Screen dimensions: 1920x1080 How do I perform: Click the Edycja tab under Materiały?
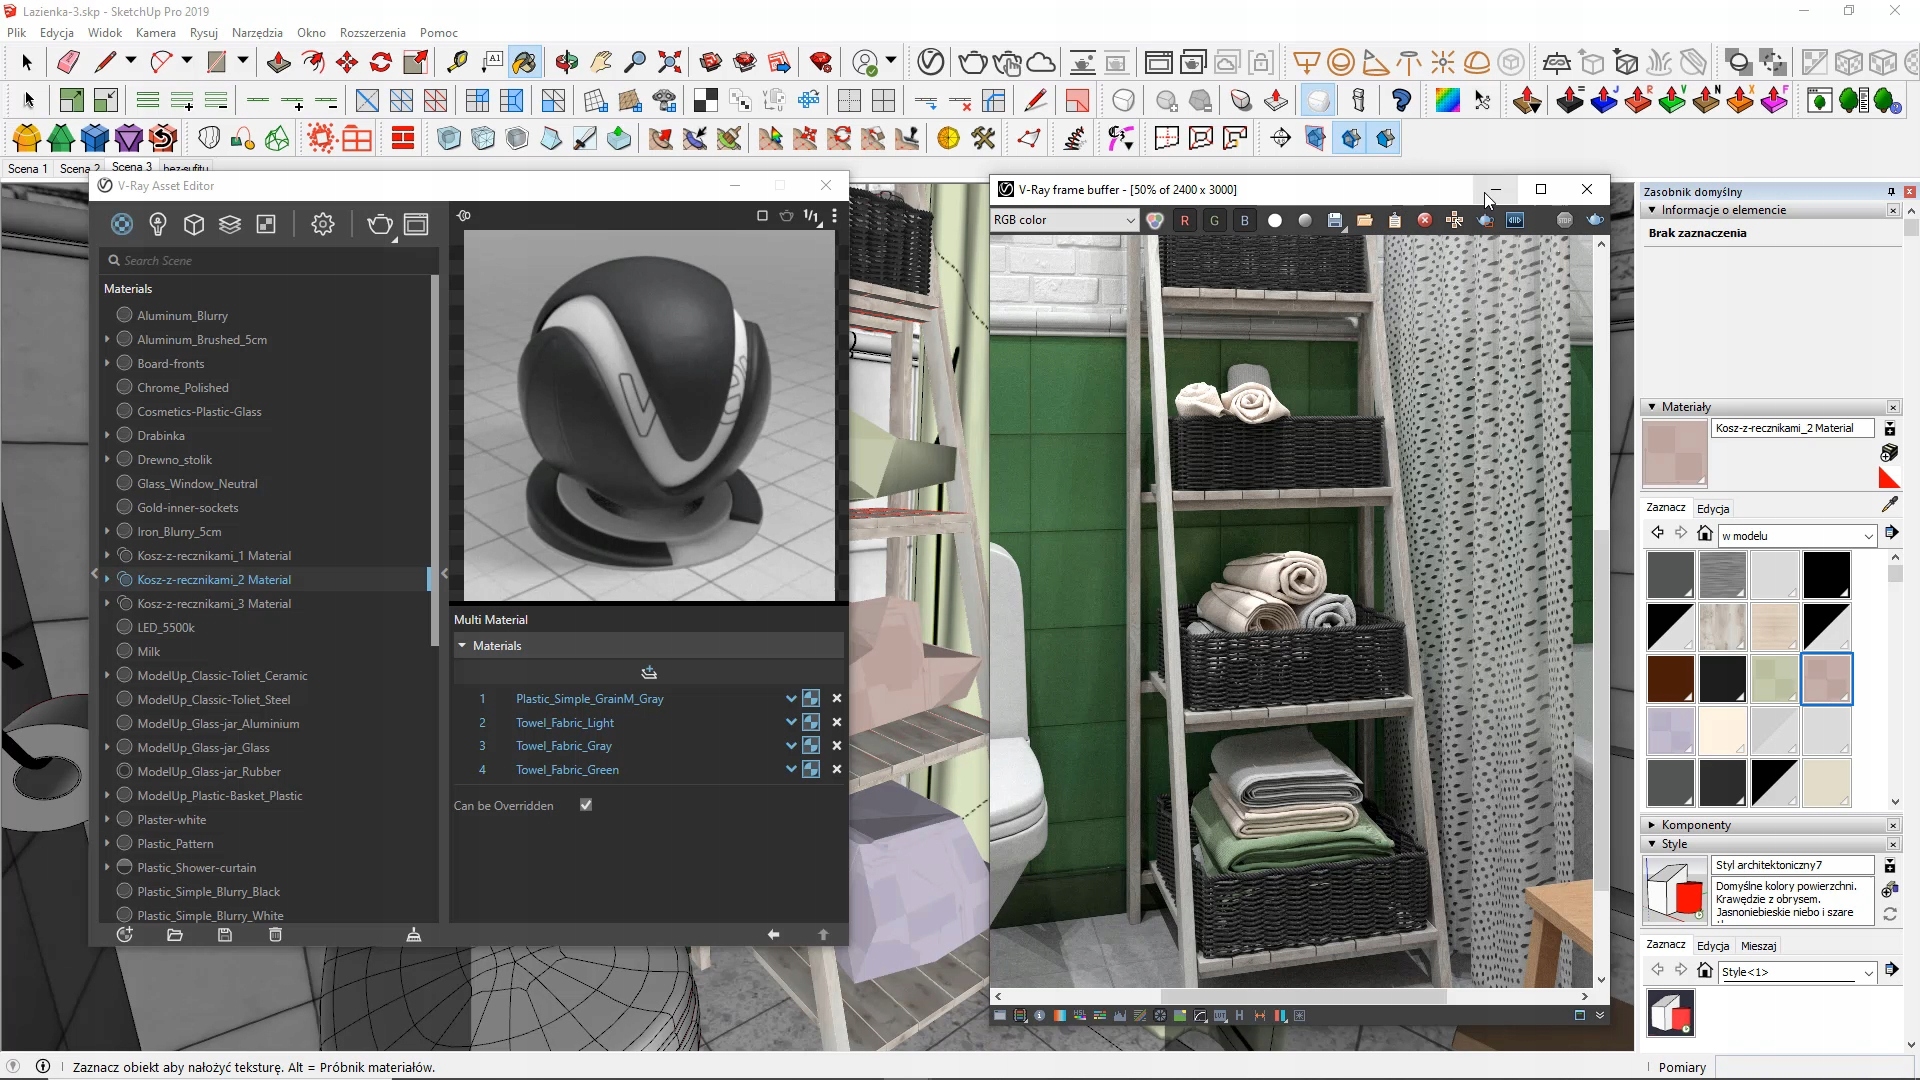(1713, 508)
